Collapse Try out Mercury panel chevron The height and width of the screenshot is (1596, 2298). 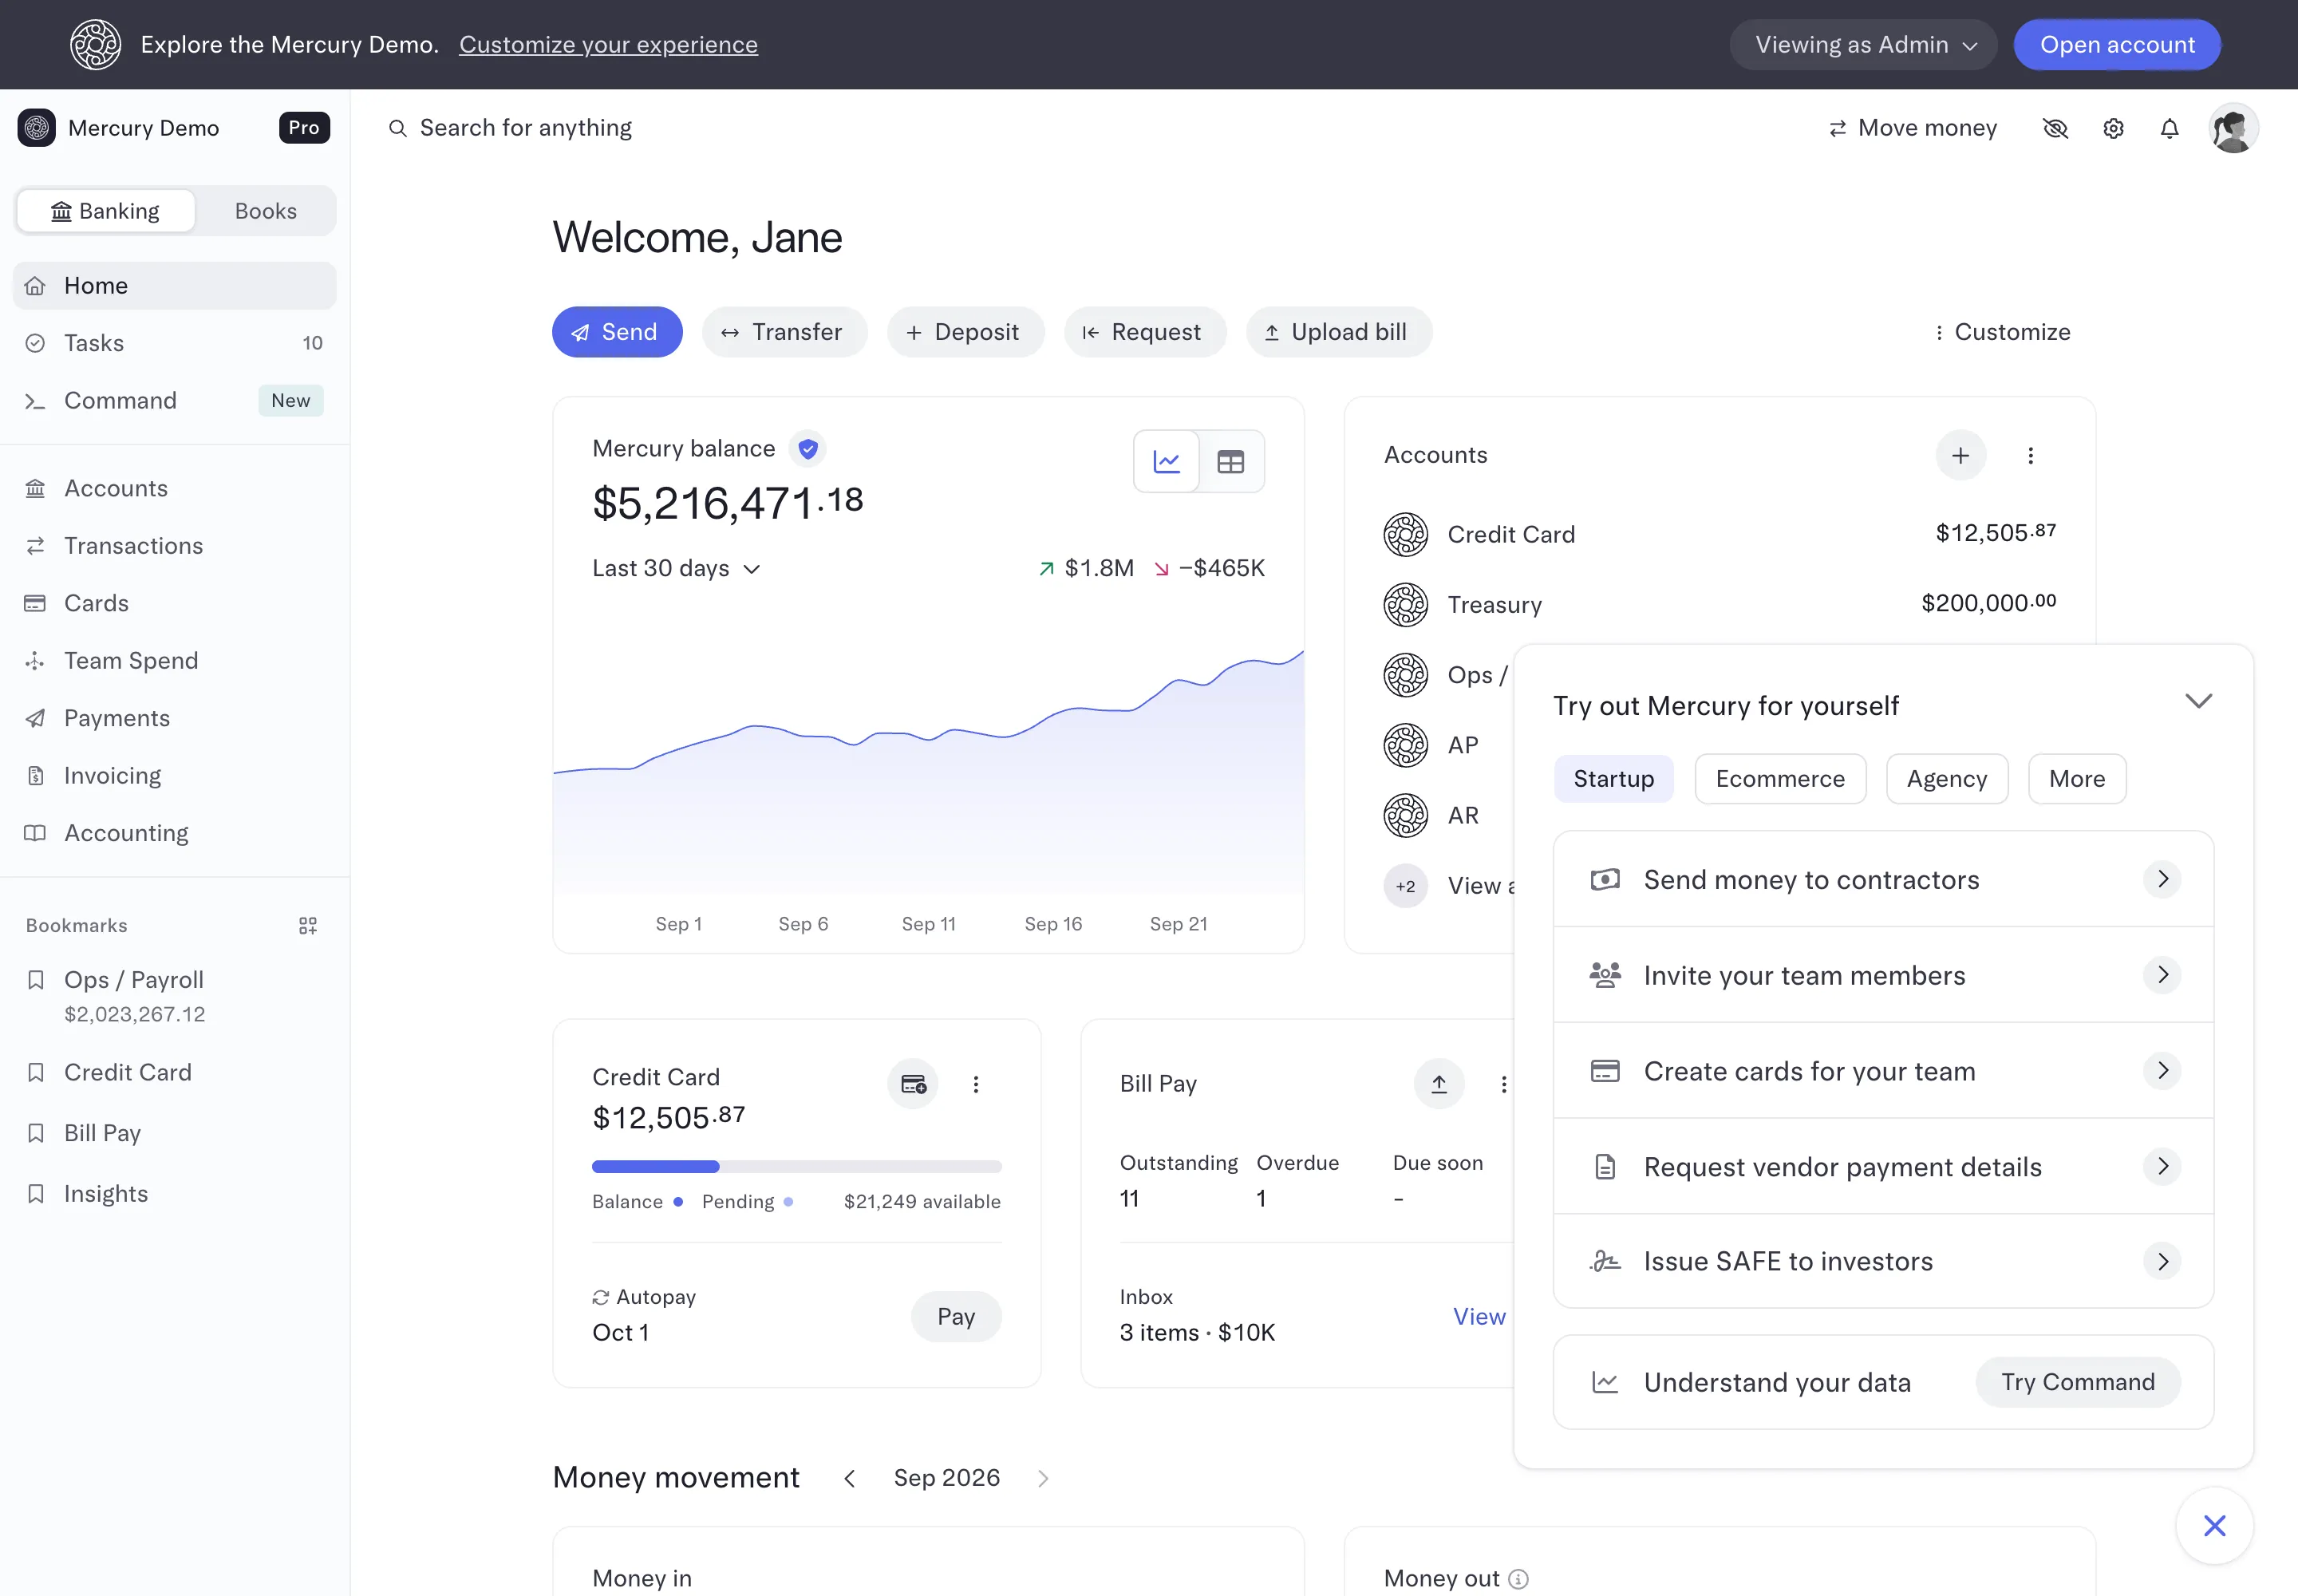coord(2198,701)
